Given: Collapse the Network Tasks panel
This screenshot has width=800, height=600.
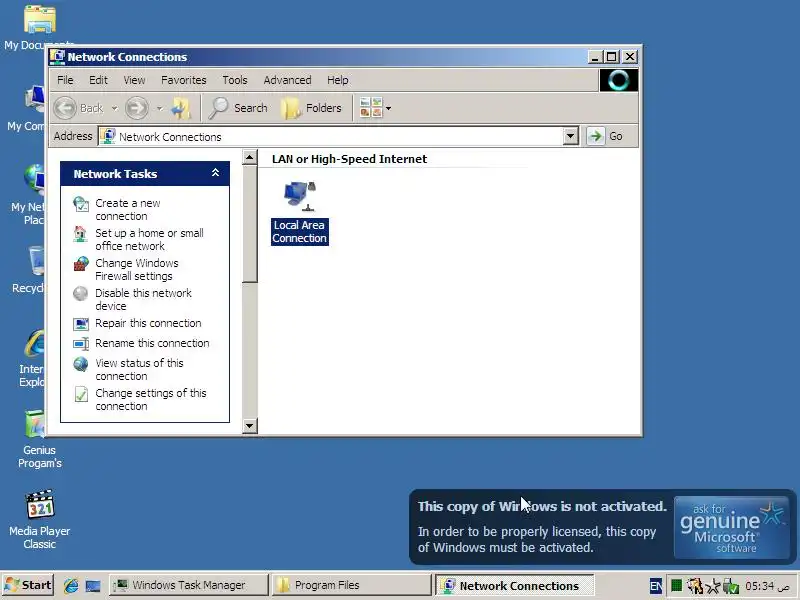Looking at the screenshot, I should click(216, 173).
